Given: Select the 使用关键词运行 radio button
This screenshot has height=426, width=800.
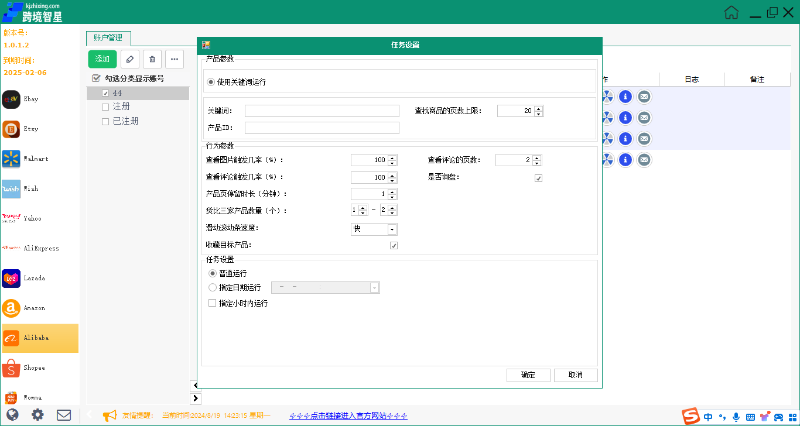Looking at the screenshot, I should [x=211, y=82].
